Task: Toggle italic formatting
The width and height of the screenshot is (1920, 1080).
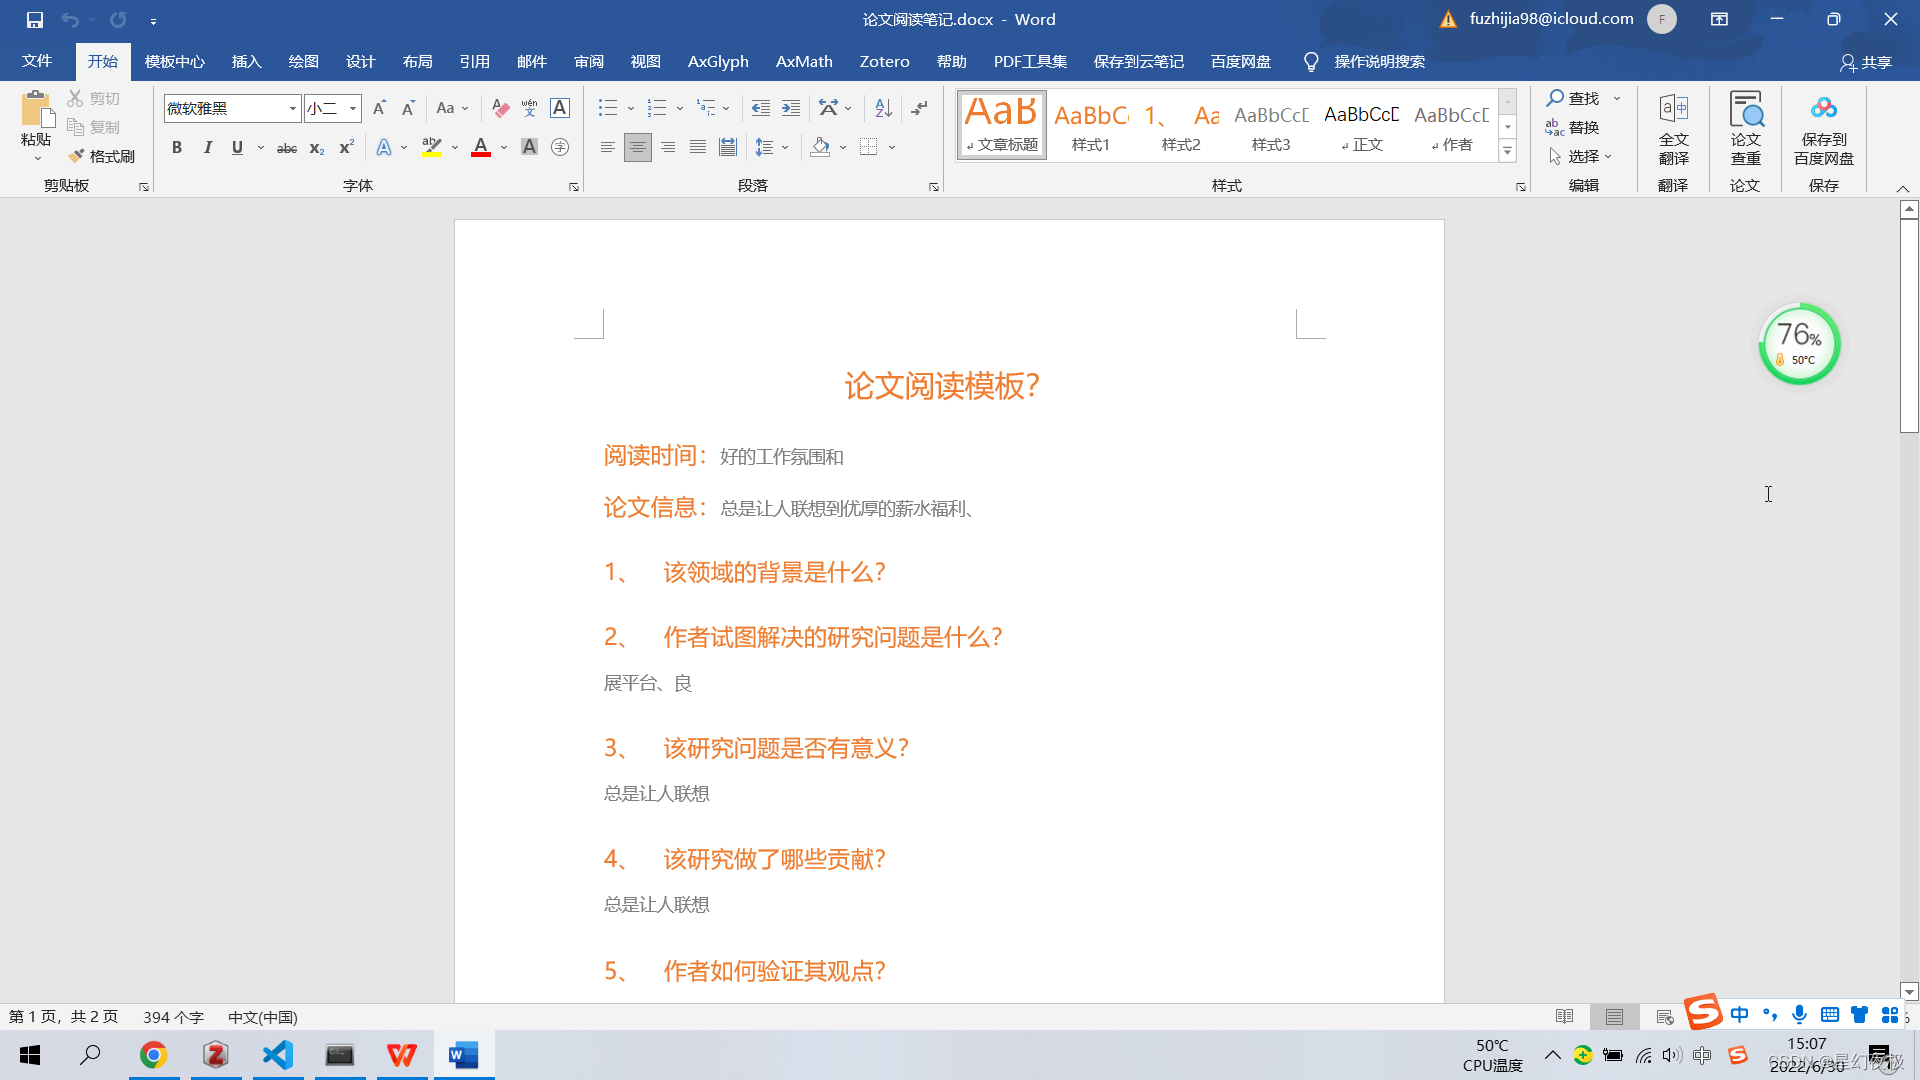Action: (x=207, y=147)
